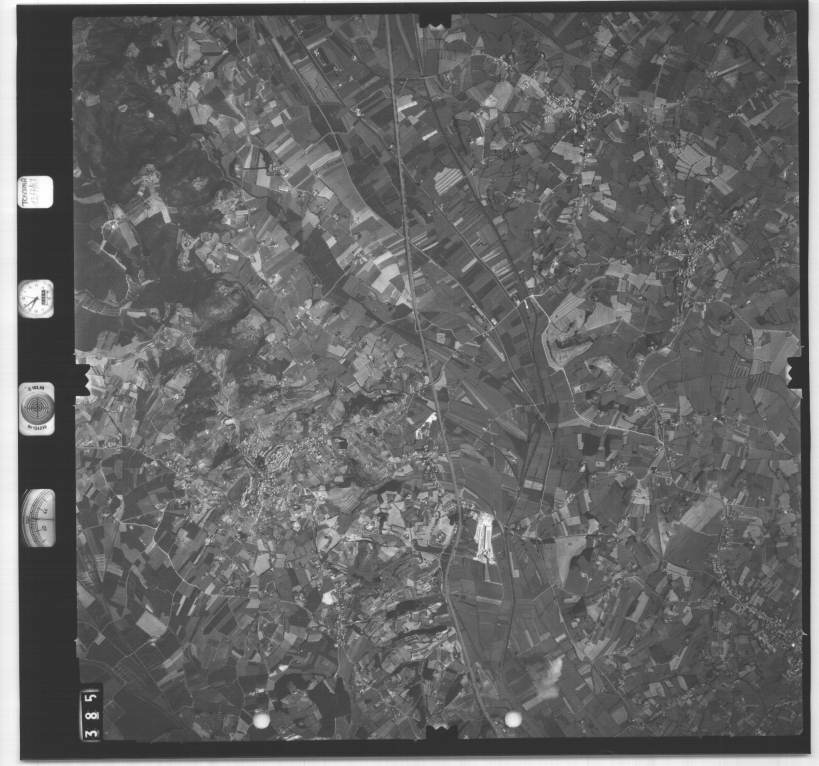
Task: Click the right edge fiducial notch
Action: (796, 371)
